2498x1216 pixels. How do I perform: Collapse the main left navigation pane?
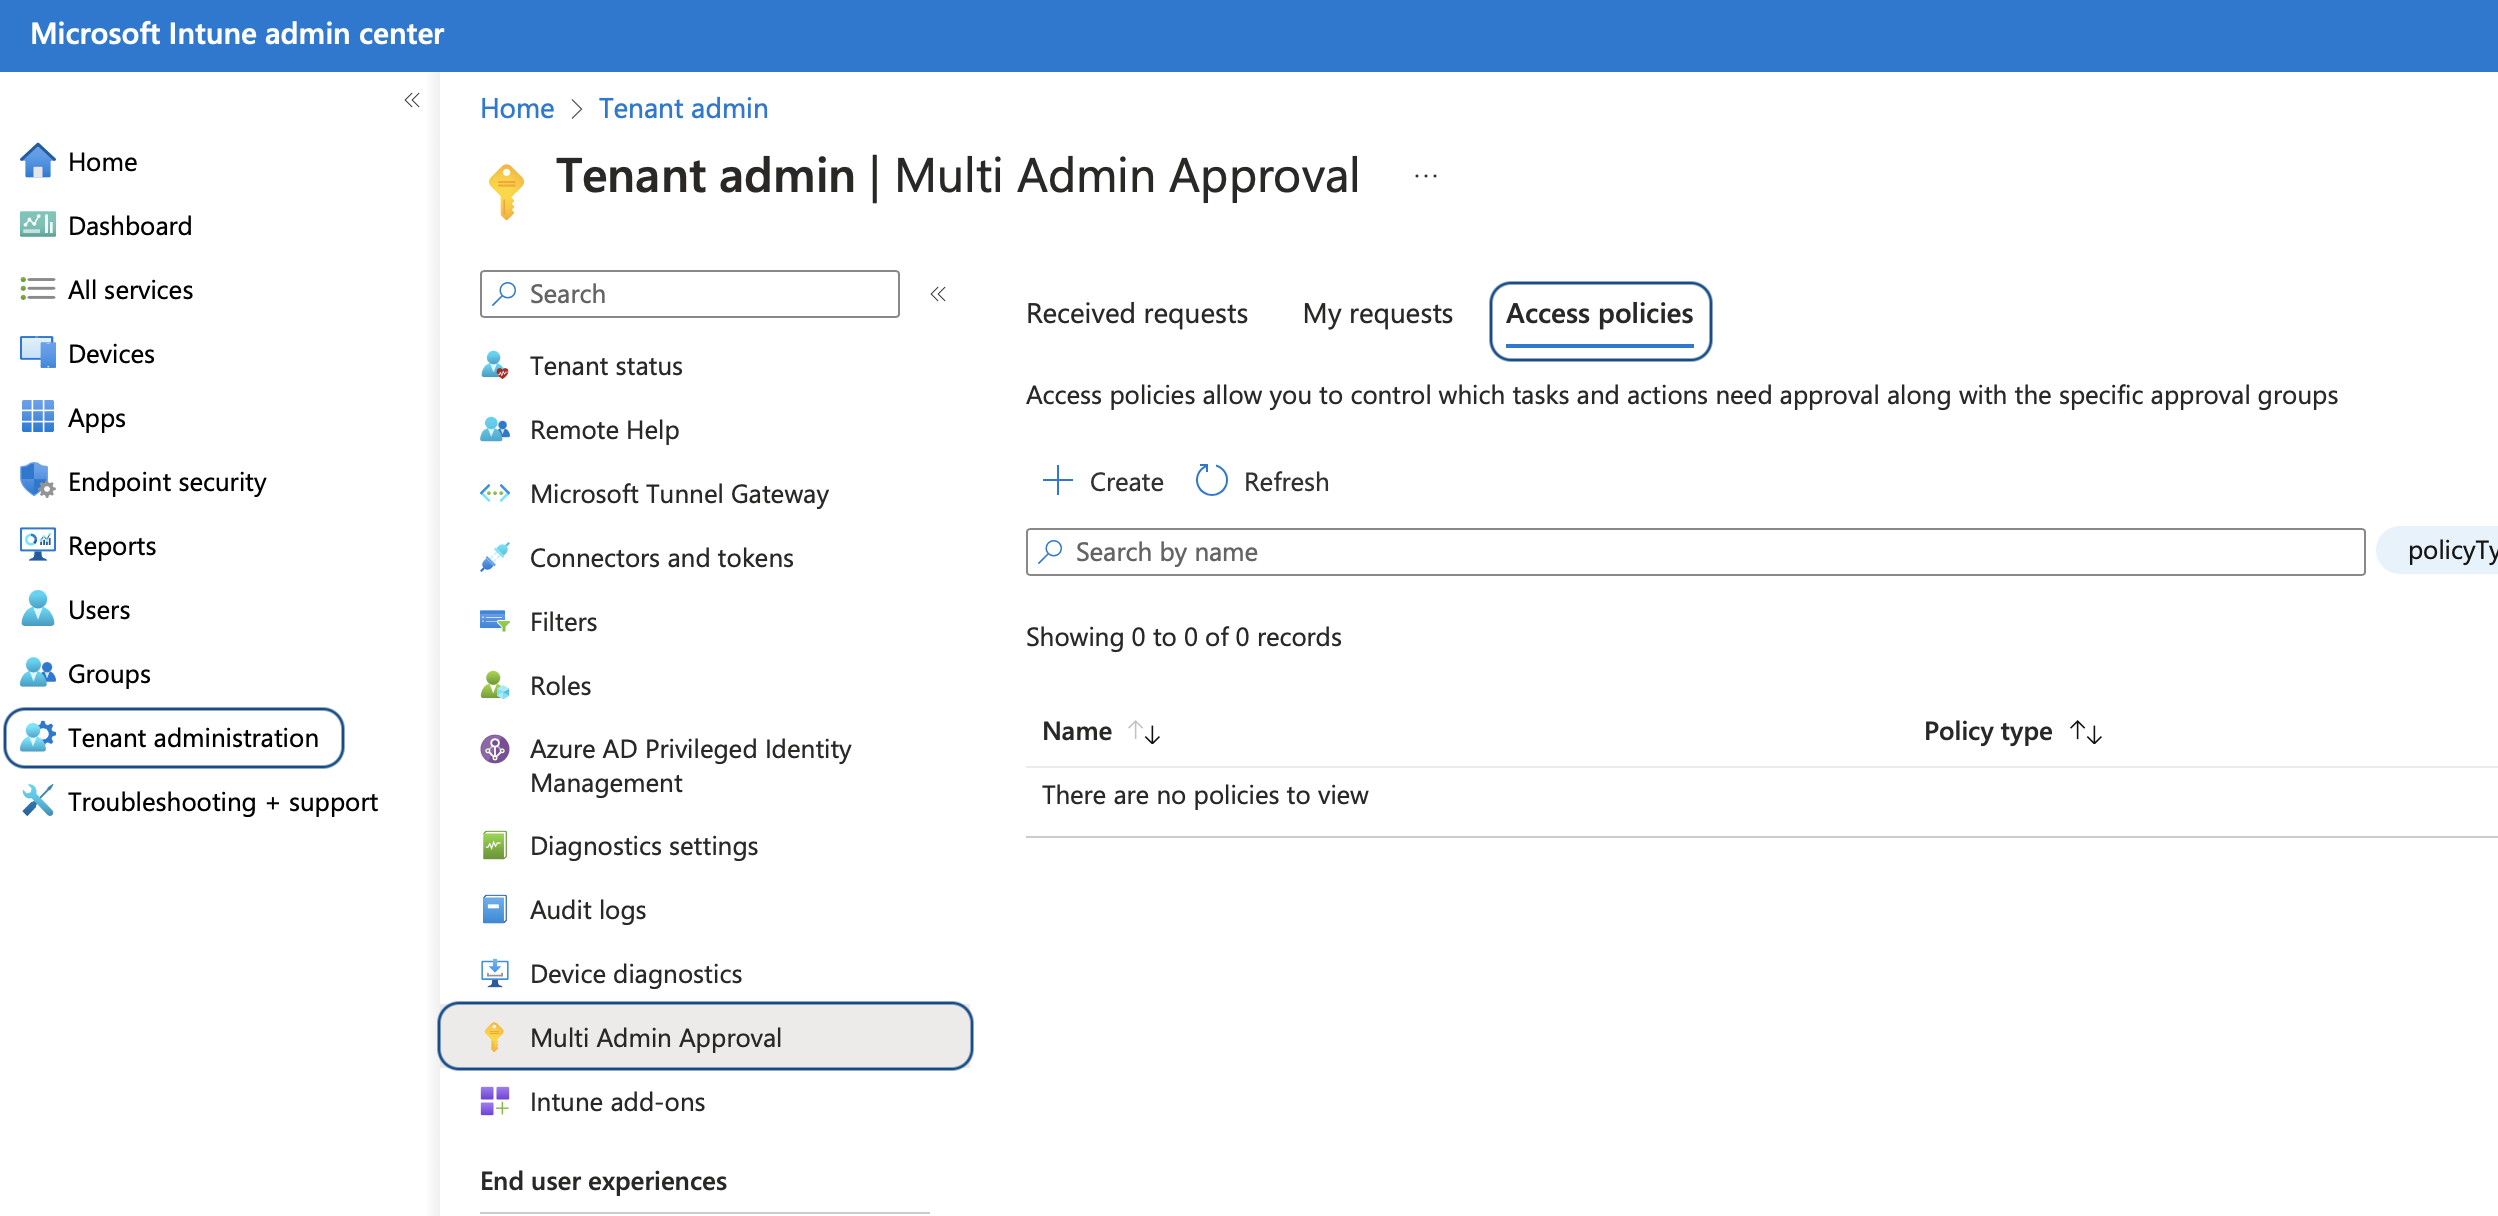coord(412,100)
